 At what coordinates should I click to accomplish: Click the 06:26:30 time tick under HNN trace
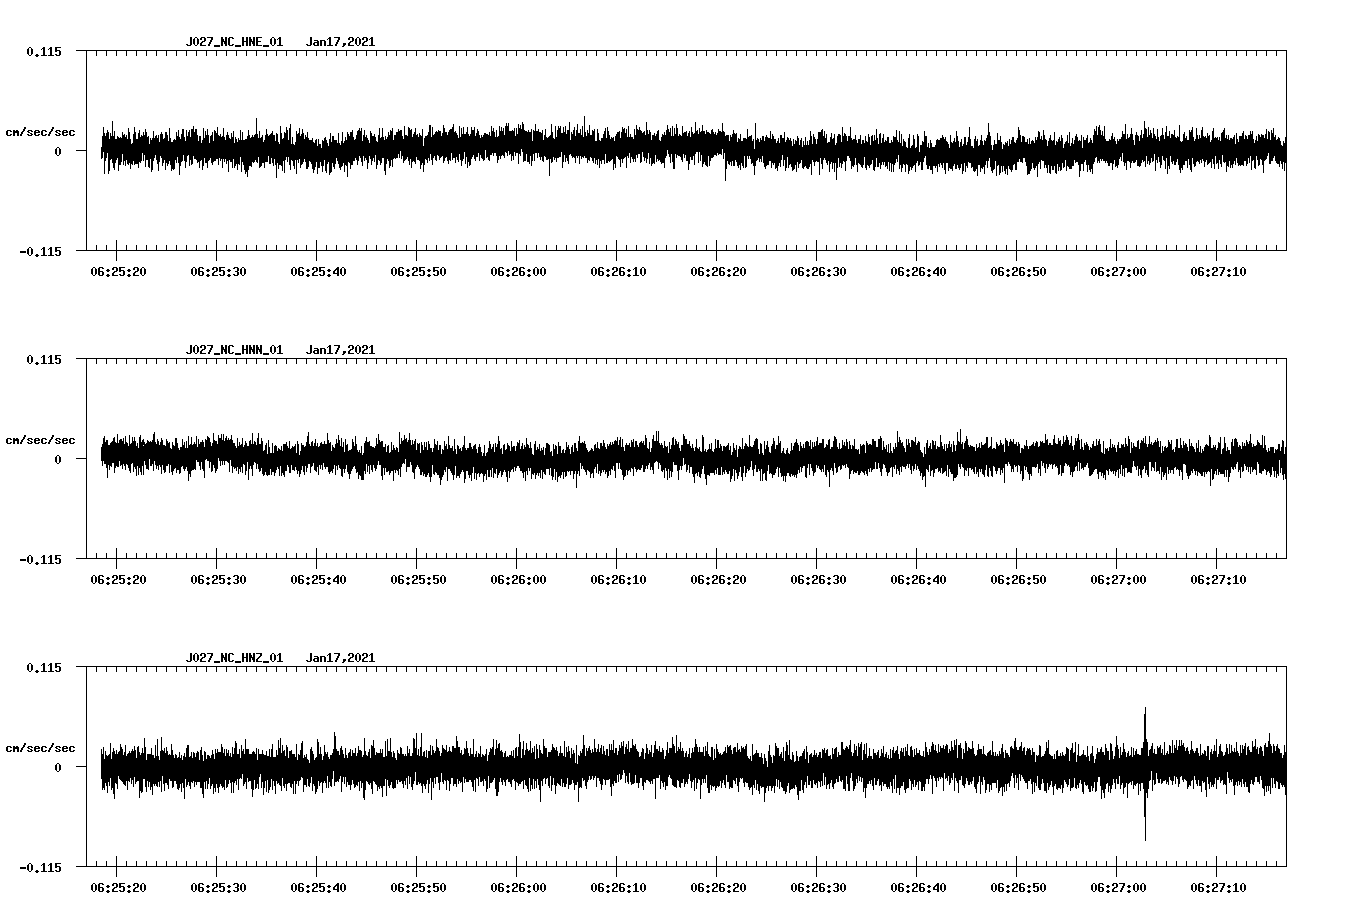[818, 578]
